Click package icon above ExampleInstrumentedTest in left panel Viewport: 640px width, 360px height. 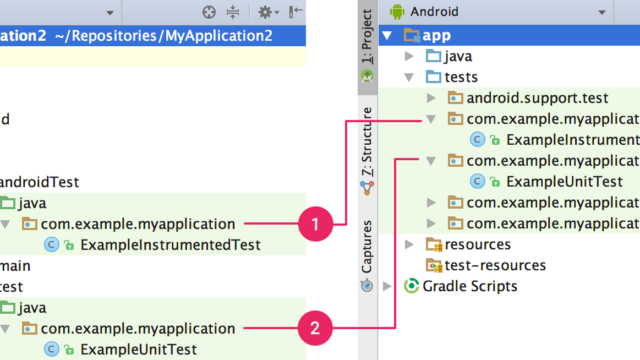tap(29, 224)
